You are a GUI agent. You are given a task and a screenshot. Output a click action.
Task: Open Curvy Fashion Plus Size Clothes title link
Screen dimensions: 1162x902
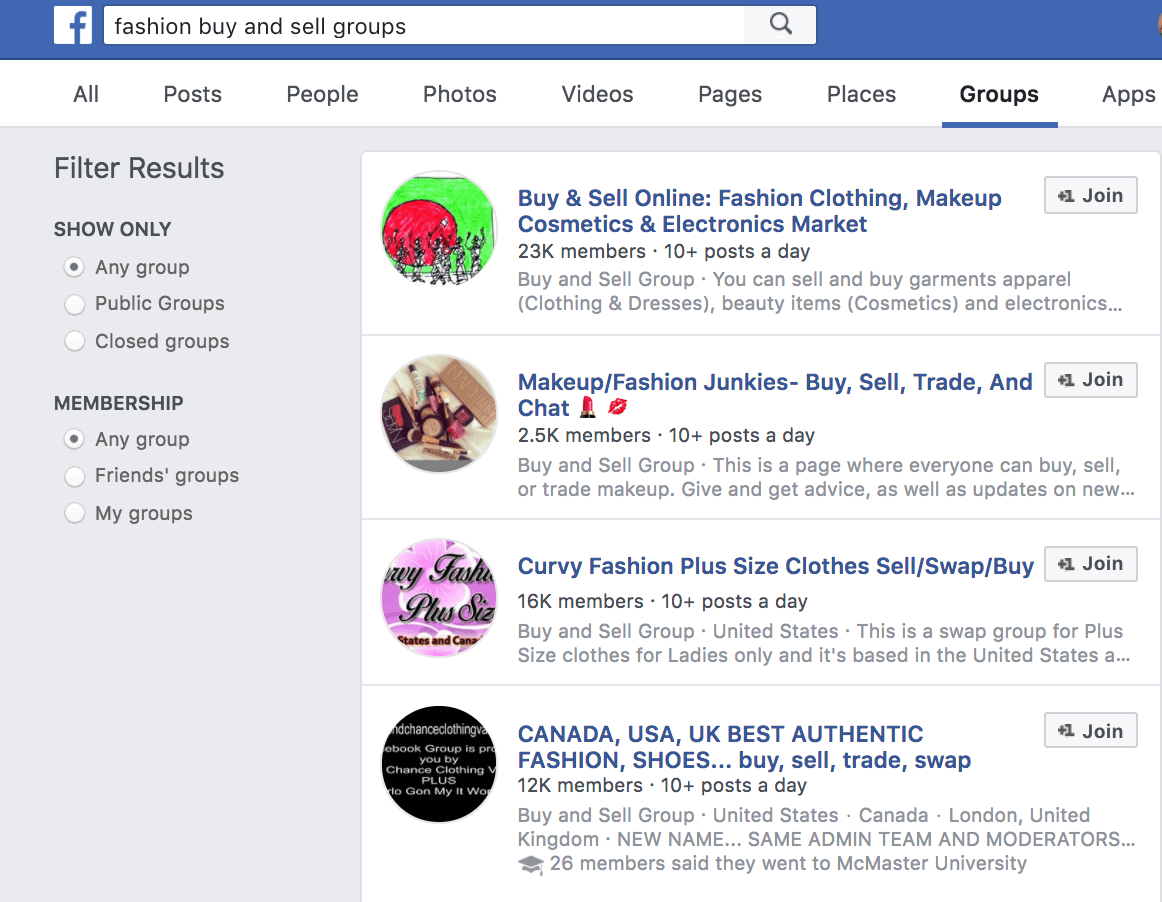tap(775, 567)
